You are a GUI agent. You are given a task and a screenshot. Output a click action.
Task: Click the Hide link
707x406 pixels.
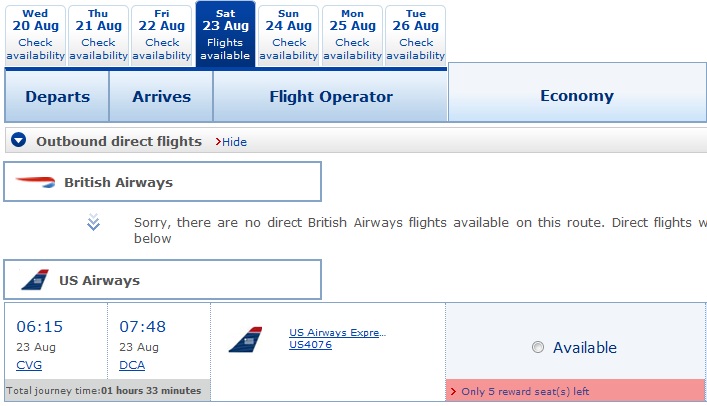pos(234,142)
